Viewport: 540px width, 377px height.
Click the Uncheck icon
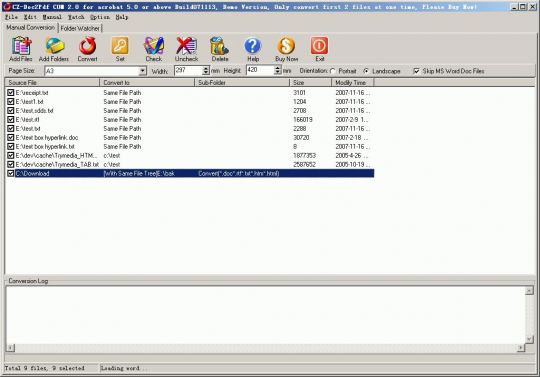186,46
